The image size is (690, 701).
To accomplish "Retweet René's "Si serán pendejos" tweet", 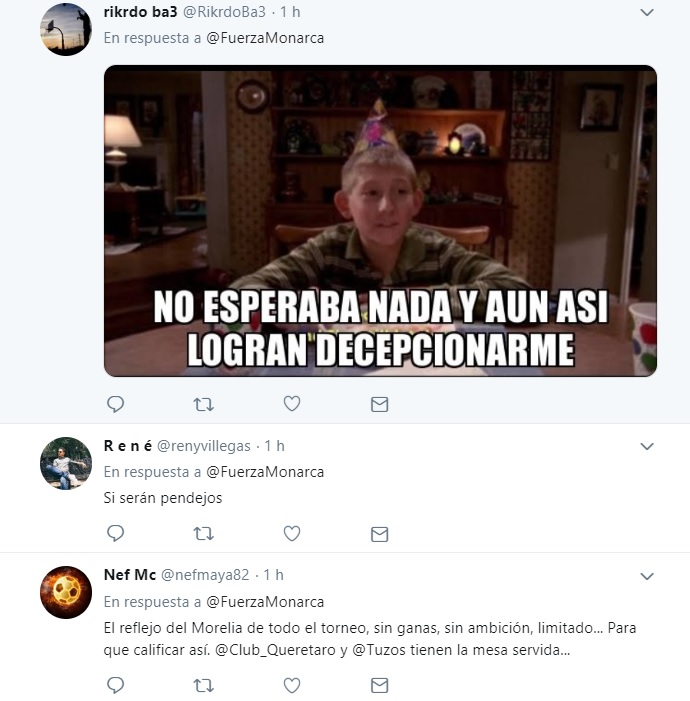I will (203, 534).
